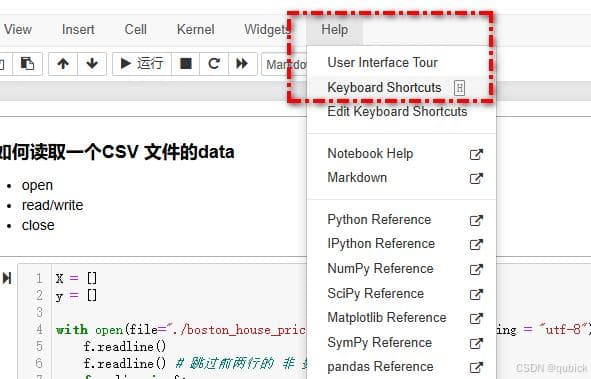This screenshot has width=591, height=379.
Task: Click external link icon beside Markdown
Action: [x=476, y=178]
